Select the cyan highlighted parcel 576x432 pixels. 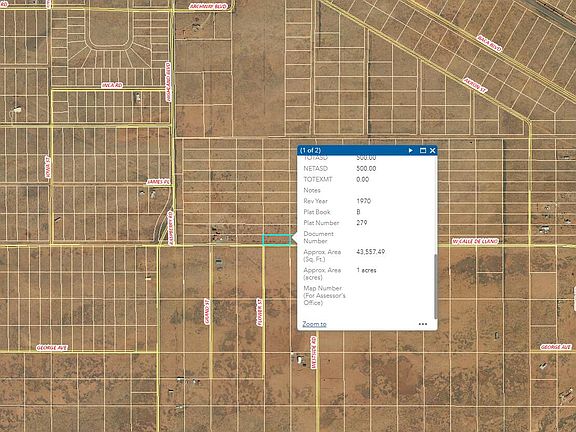[x=277, y=240]
